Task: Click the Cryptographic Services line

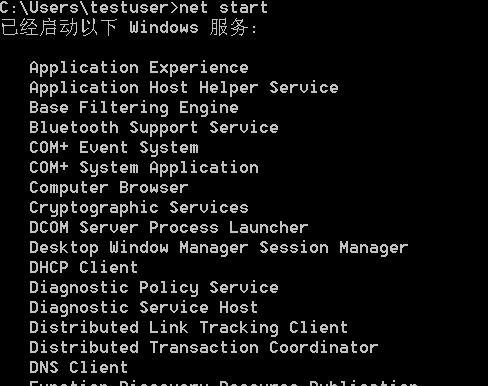Action: 139,208
